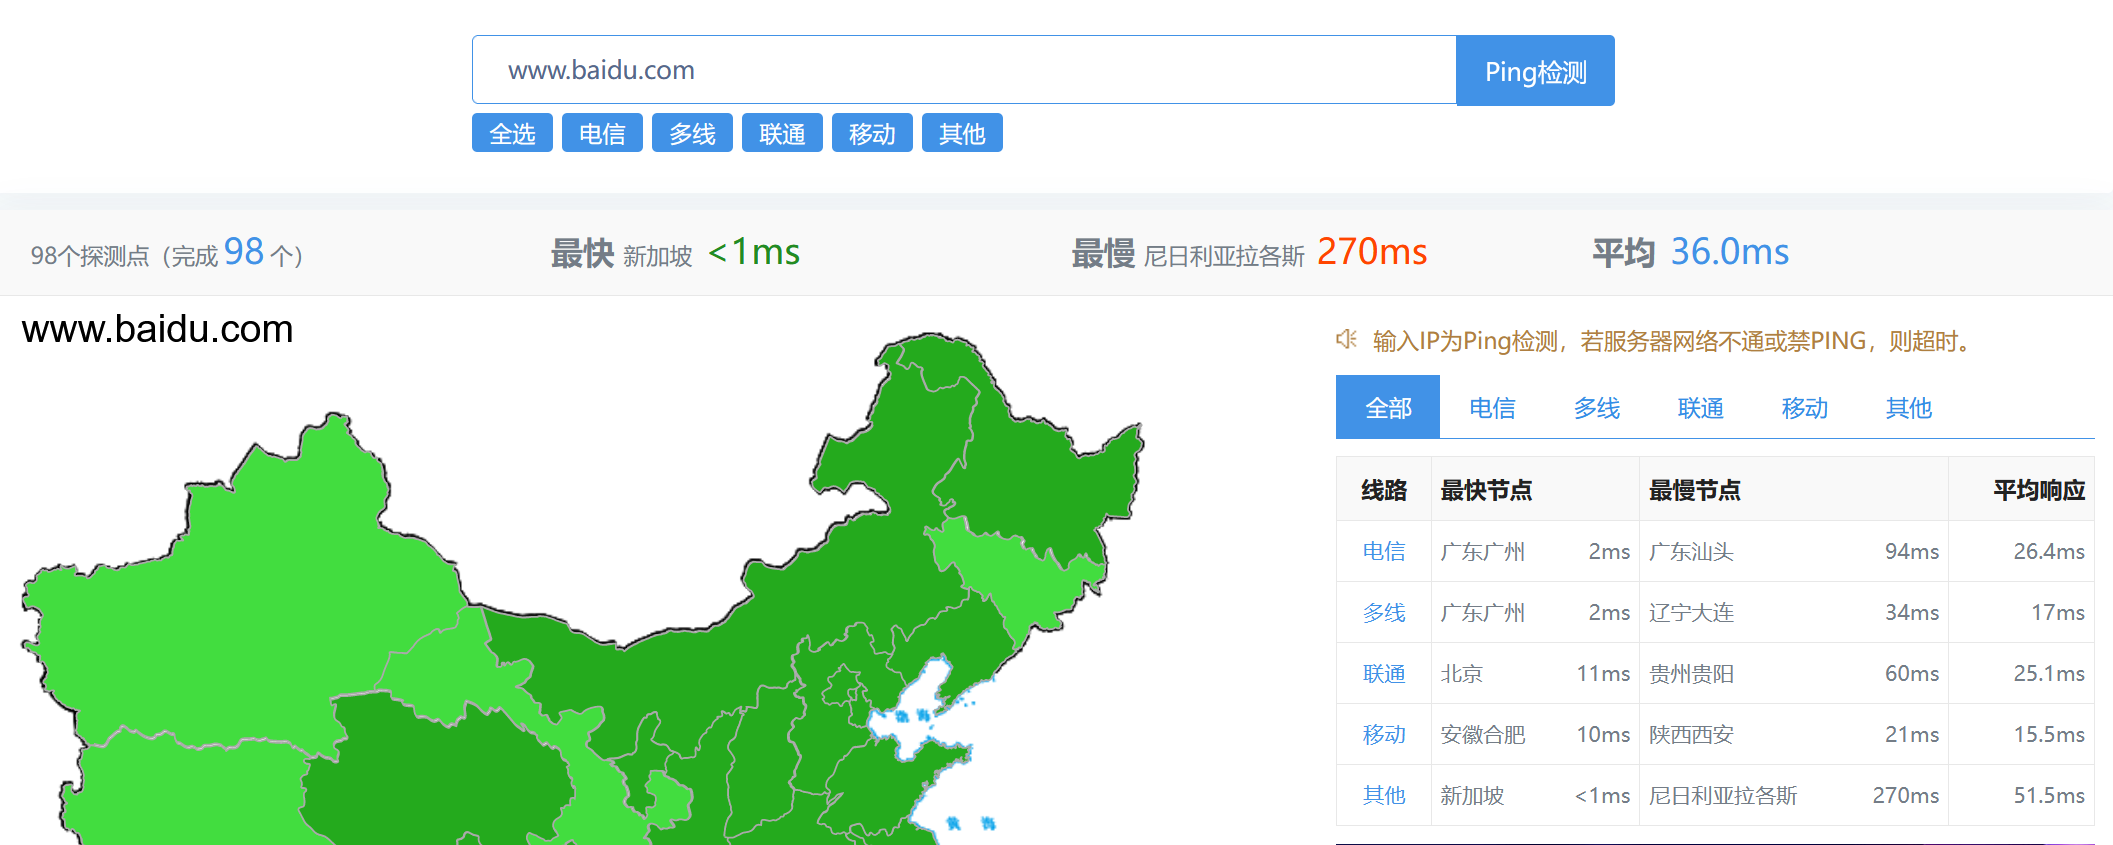Focus the www.baidu.com input field
The image size is (2113, 845).
964,70
